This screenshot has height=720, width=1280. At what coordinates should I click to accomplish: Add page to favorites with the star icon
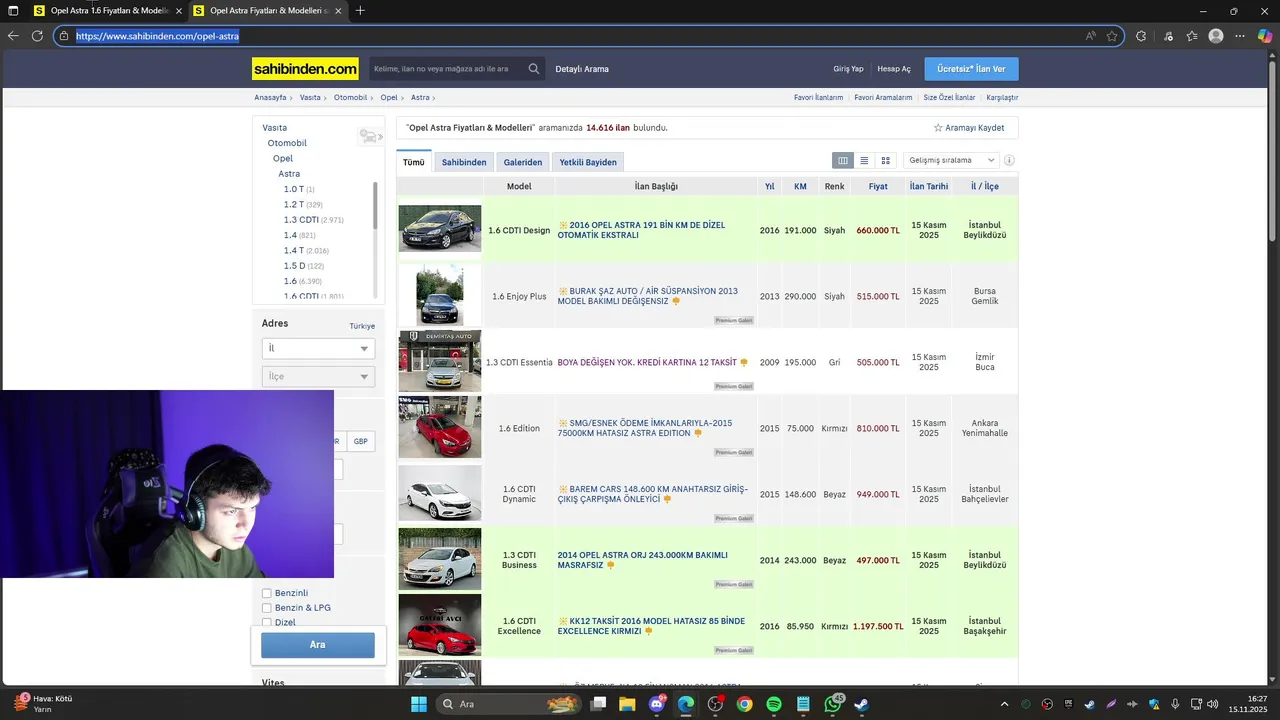pos(1112,36)
